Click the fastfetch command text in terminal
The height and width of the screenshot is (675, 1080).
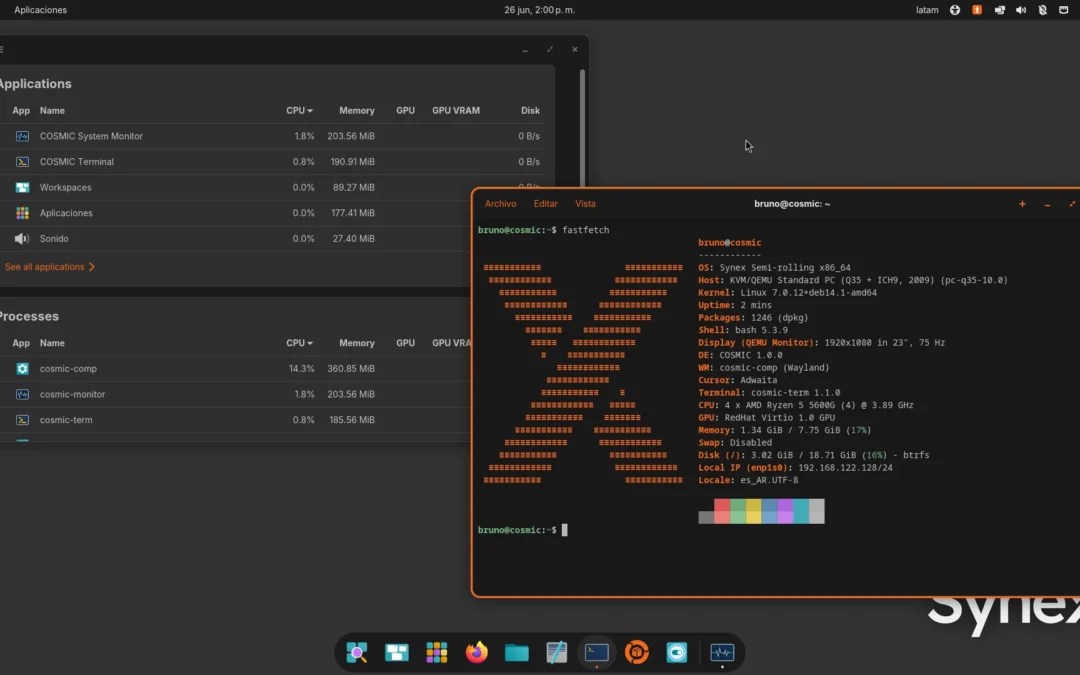tap(585, 230)
